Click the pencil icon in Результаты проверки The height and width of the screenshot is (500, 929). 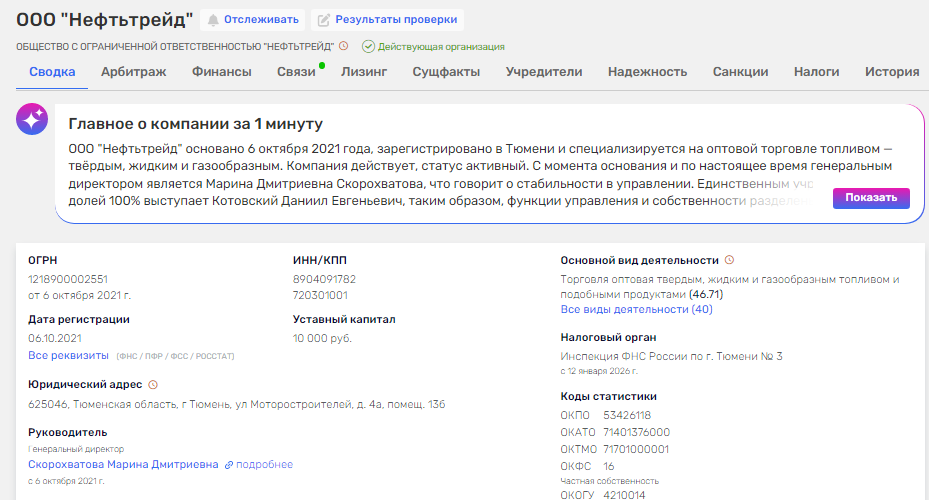click(323, 20)
